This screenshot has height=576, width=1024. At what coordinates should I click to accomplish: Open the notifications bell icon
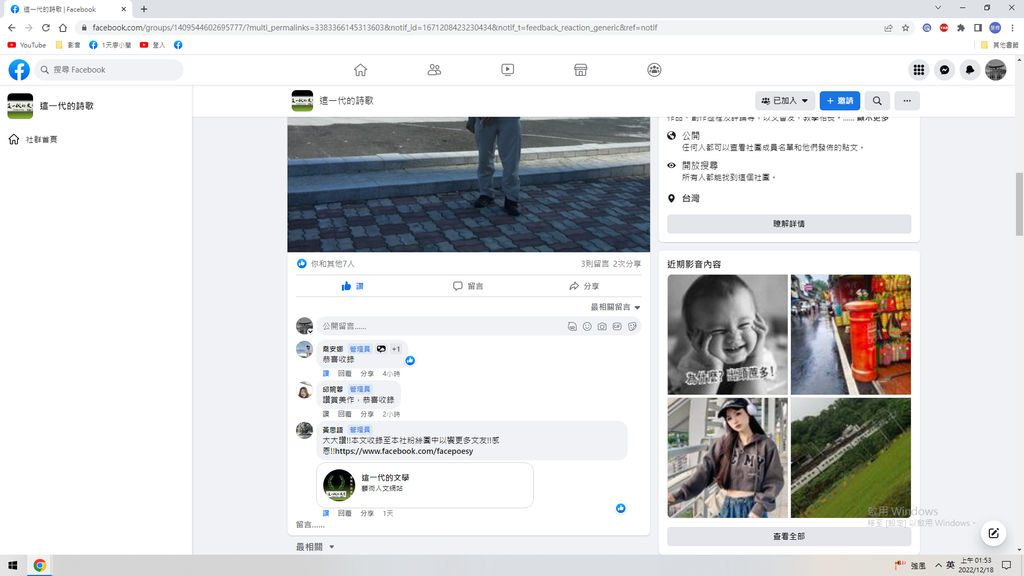(x=970, y=70)
